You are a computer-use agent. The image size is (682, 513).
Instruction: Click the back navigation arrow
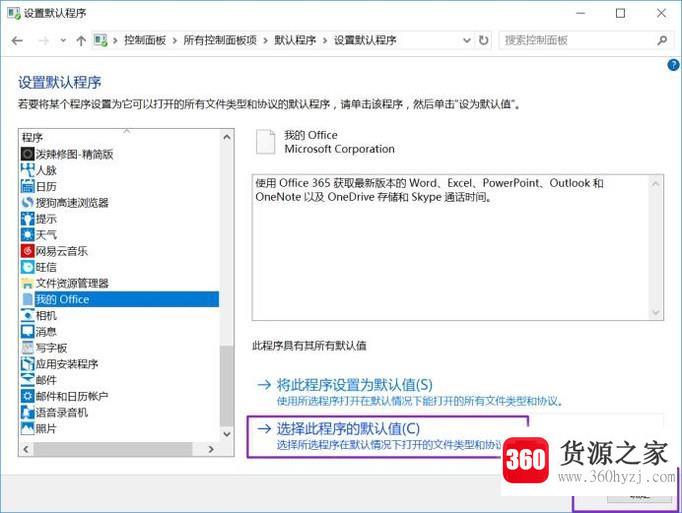(17, 41)
